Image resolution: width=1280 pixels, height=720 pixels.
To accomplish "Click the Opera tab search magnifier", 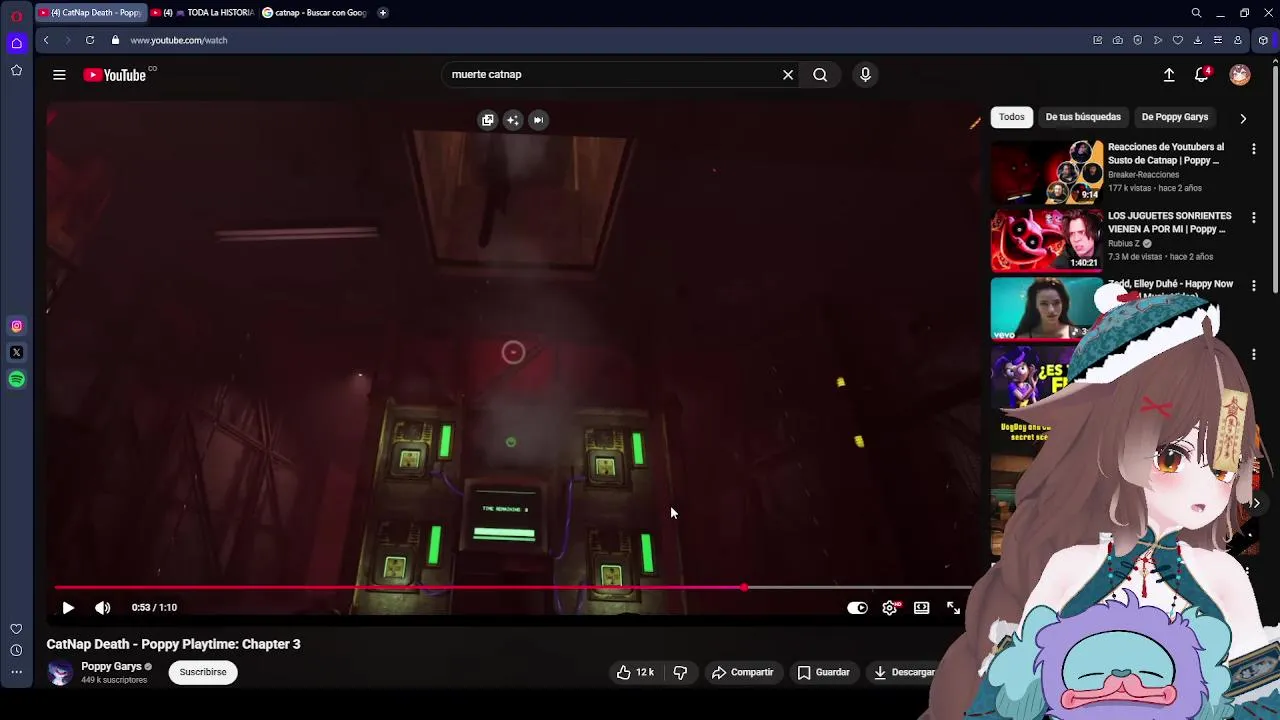I will pos(1196,13).
